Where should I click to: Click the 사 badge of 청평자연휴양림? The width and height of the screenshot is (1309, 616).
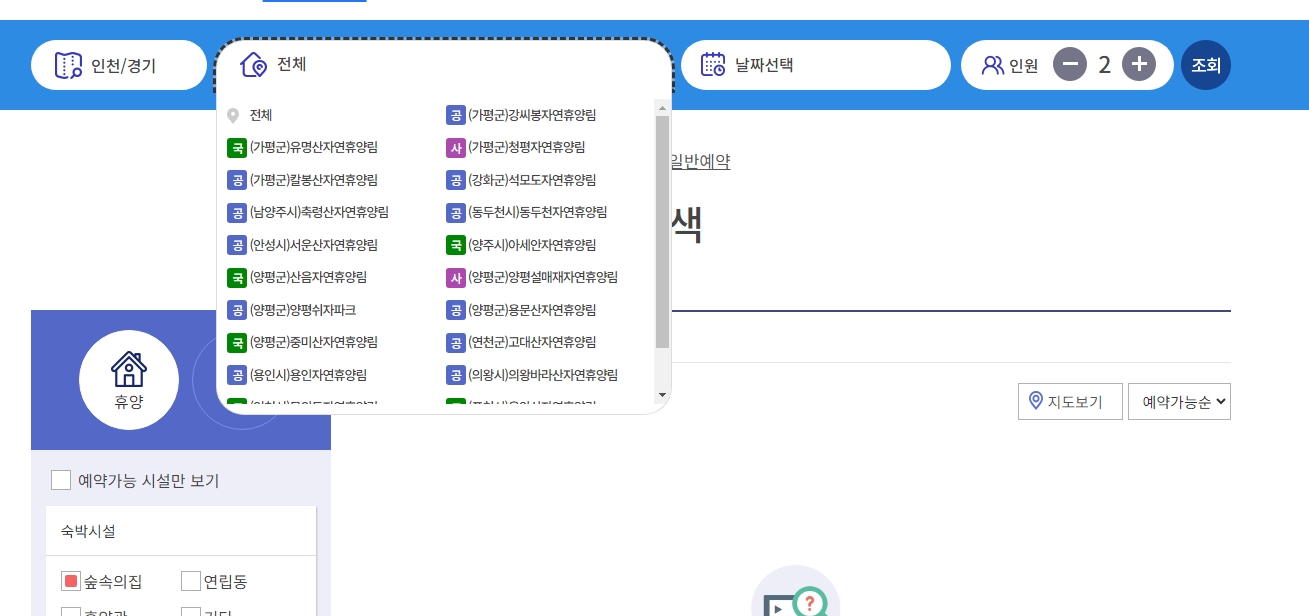click(x=456, y=148)
